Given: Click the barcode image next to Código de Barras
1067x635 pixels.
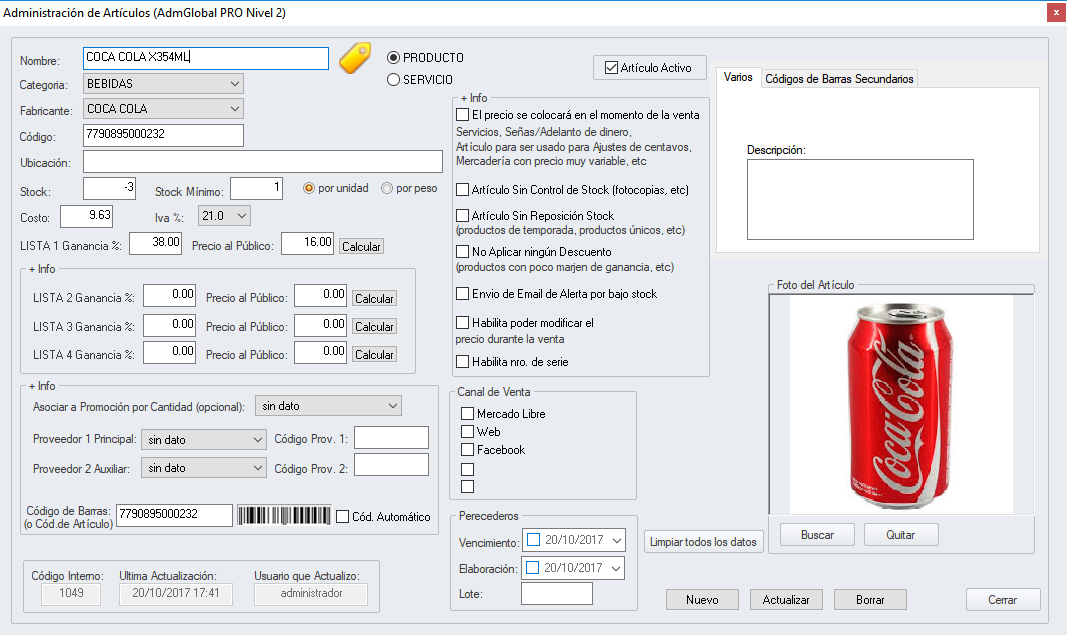Looking at the screenshot, I should point(284,515).
